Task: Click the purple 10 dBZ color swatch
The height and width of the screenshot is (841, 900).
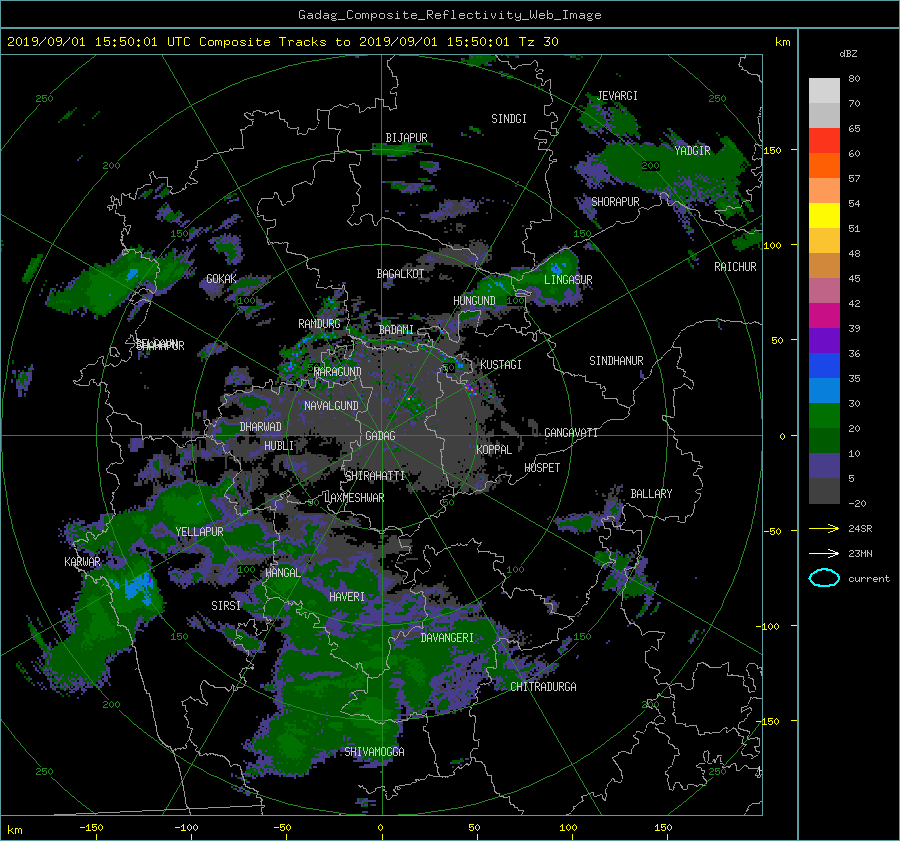Action: tap(824, 466)
